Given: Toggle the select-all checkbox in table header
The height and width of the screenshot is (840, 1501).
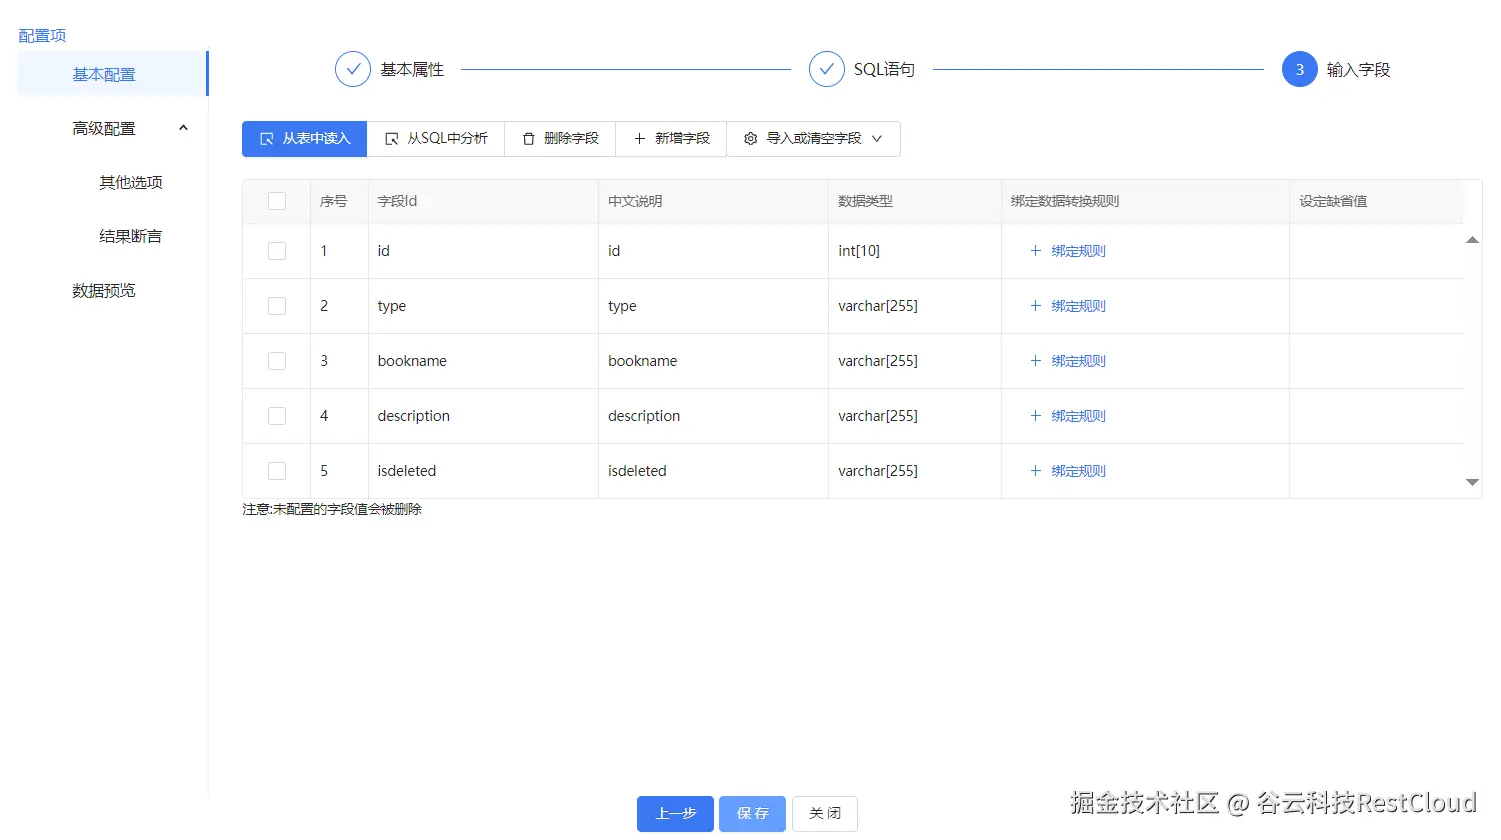Looking at the screenshot, I should click(x=277, y=201).
